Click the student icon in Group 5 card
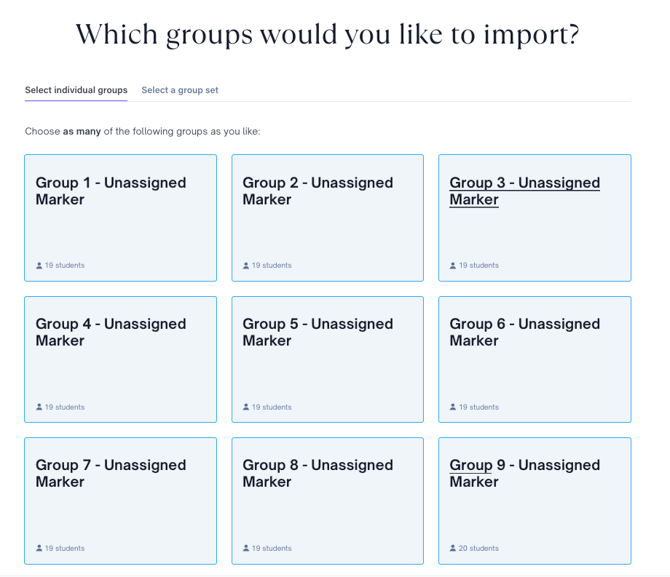Viewport: 670px width, 577px height. point(246,408)
